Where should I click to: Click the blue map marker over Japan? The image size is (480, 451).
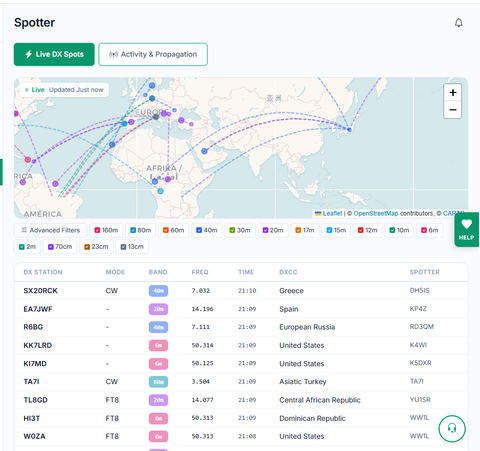coord(349,129)
